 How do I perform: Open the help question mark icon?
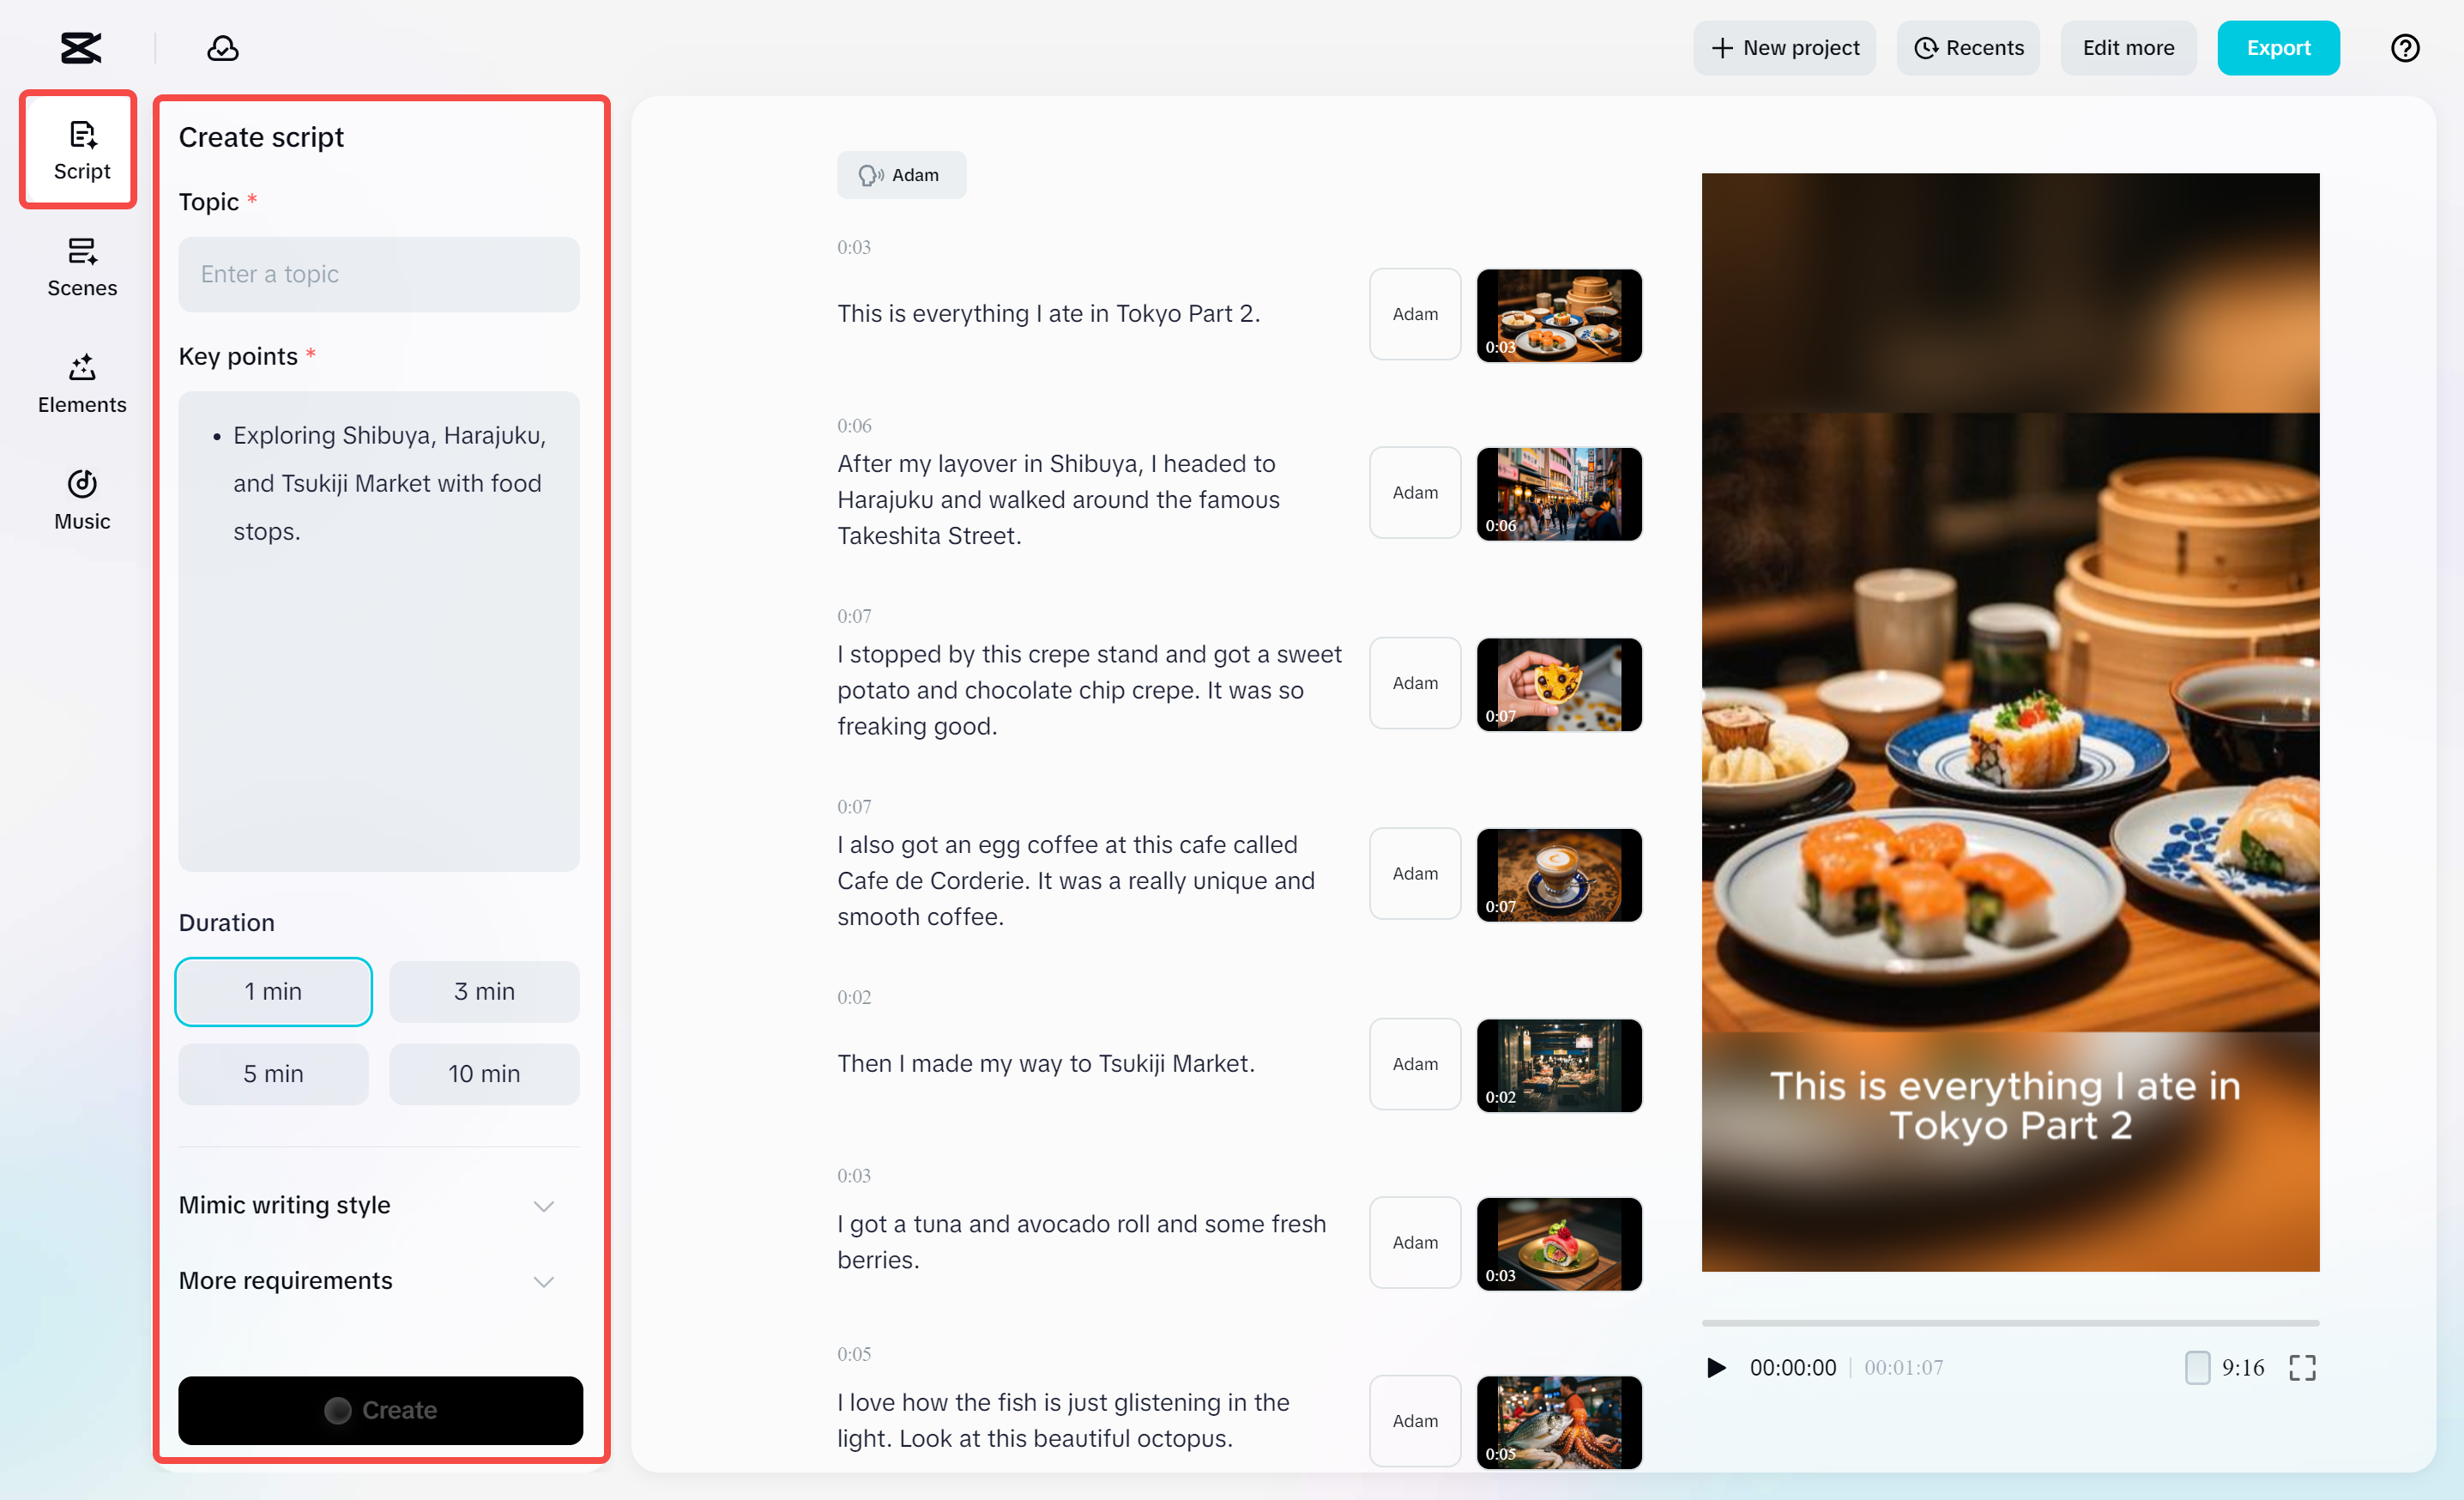pos(2404,48)
